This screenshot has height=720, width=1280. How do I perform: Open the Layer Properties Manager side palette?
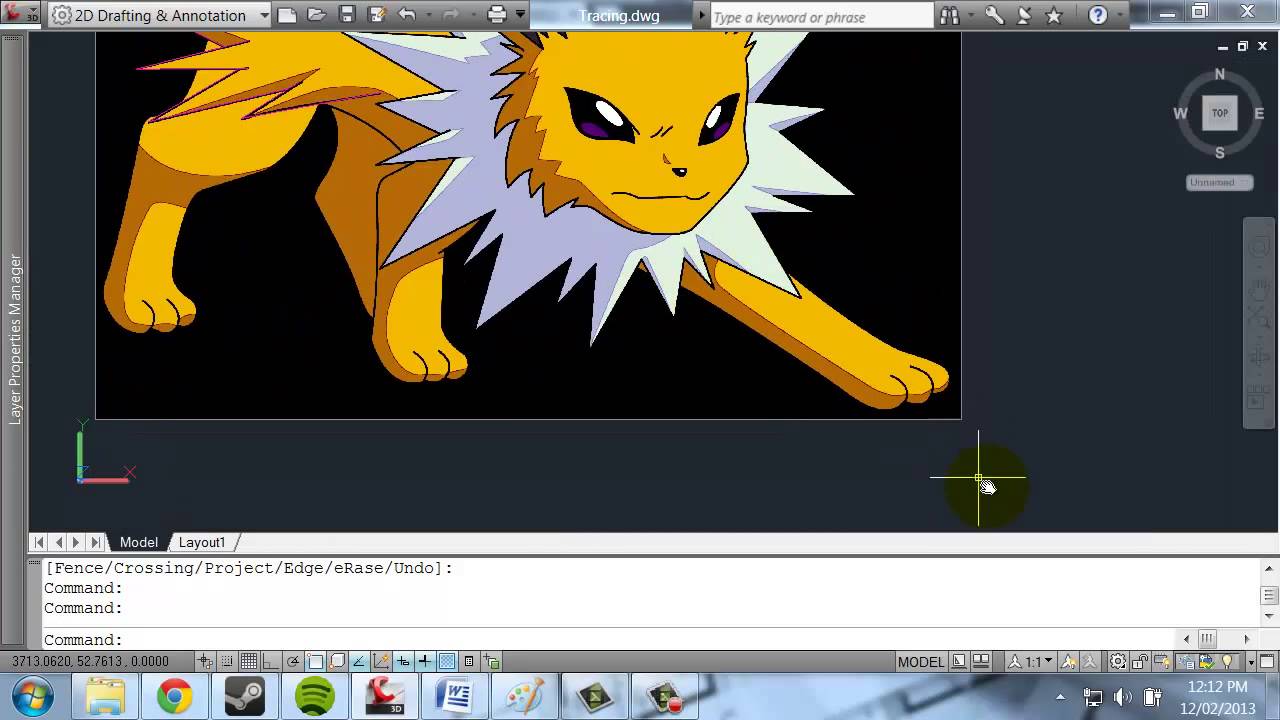pos(15,339)
